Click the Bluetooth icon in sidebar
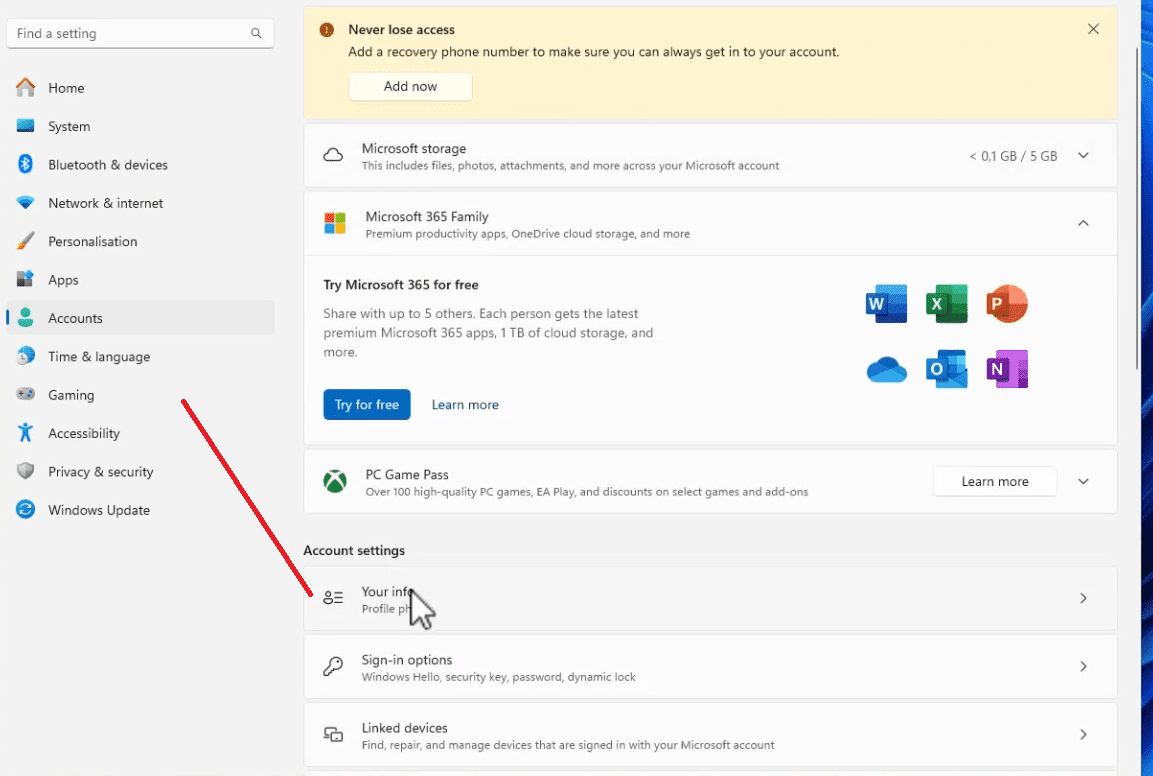This screenshot has height=776, width=1153. pyautogui.click(x=25, y=164)
